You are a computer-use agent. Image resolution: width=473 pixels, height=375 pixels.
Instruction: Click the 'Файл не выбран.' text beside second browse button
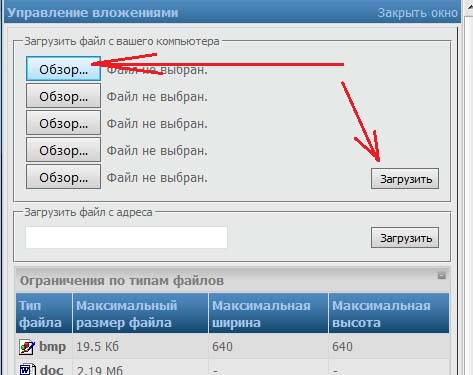(157, 97)
